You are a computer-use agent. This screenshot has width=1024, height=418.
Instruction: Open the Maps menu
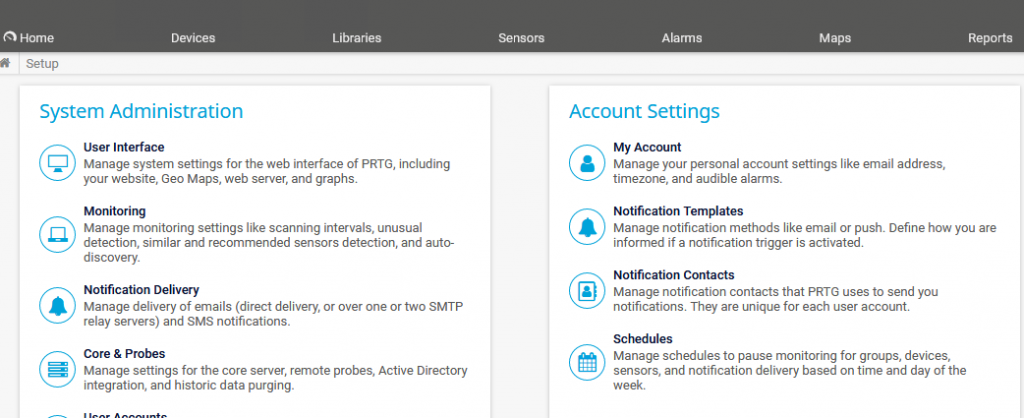coord(835,38)
